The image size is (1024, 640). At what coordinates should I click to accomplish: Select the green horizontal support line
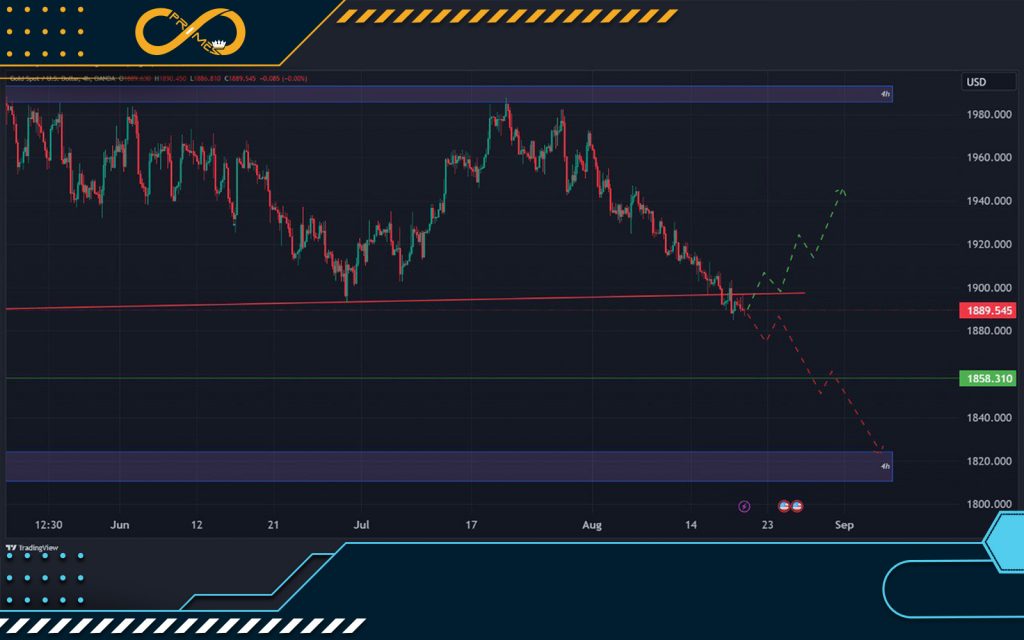pos(400,378)
